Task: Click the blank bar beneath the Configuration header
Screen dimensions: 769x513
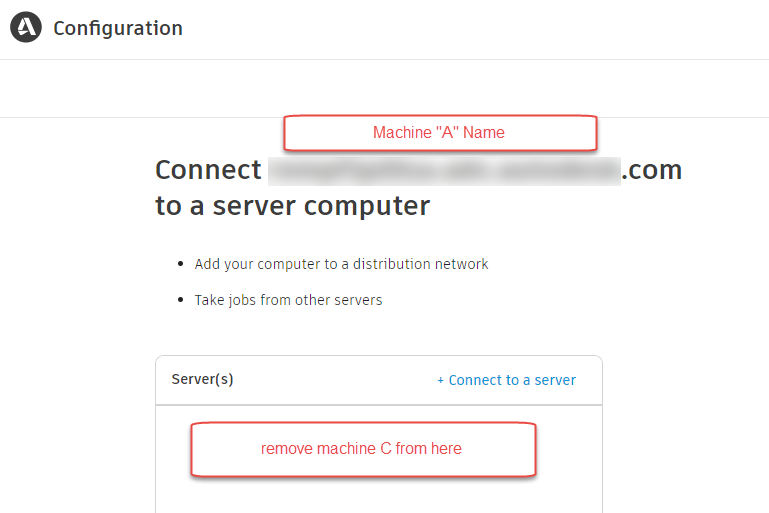Action: [384, 88]
